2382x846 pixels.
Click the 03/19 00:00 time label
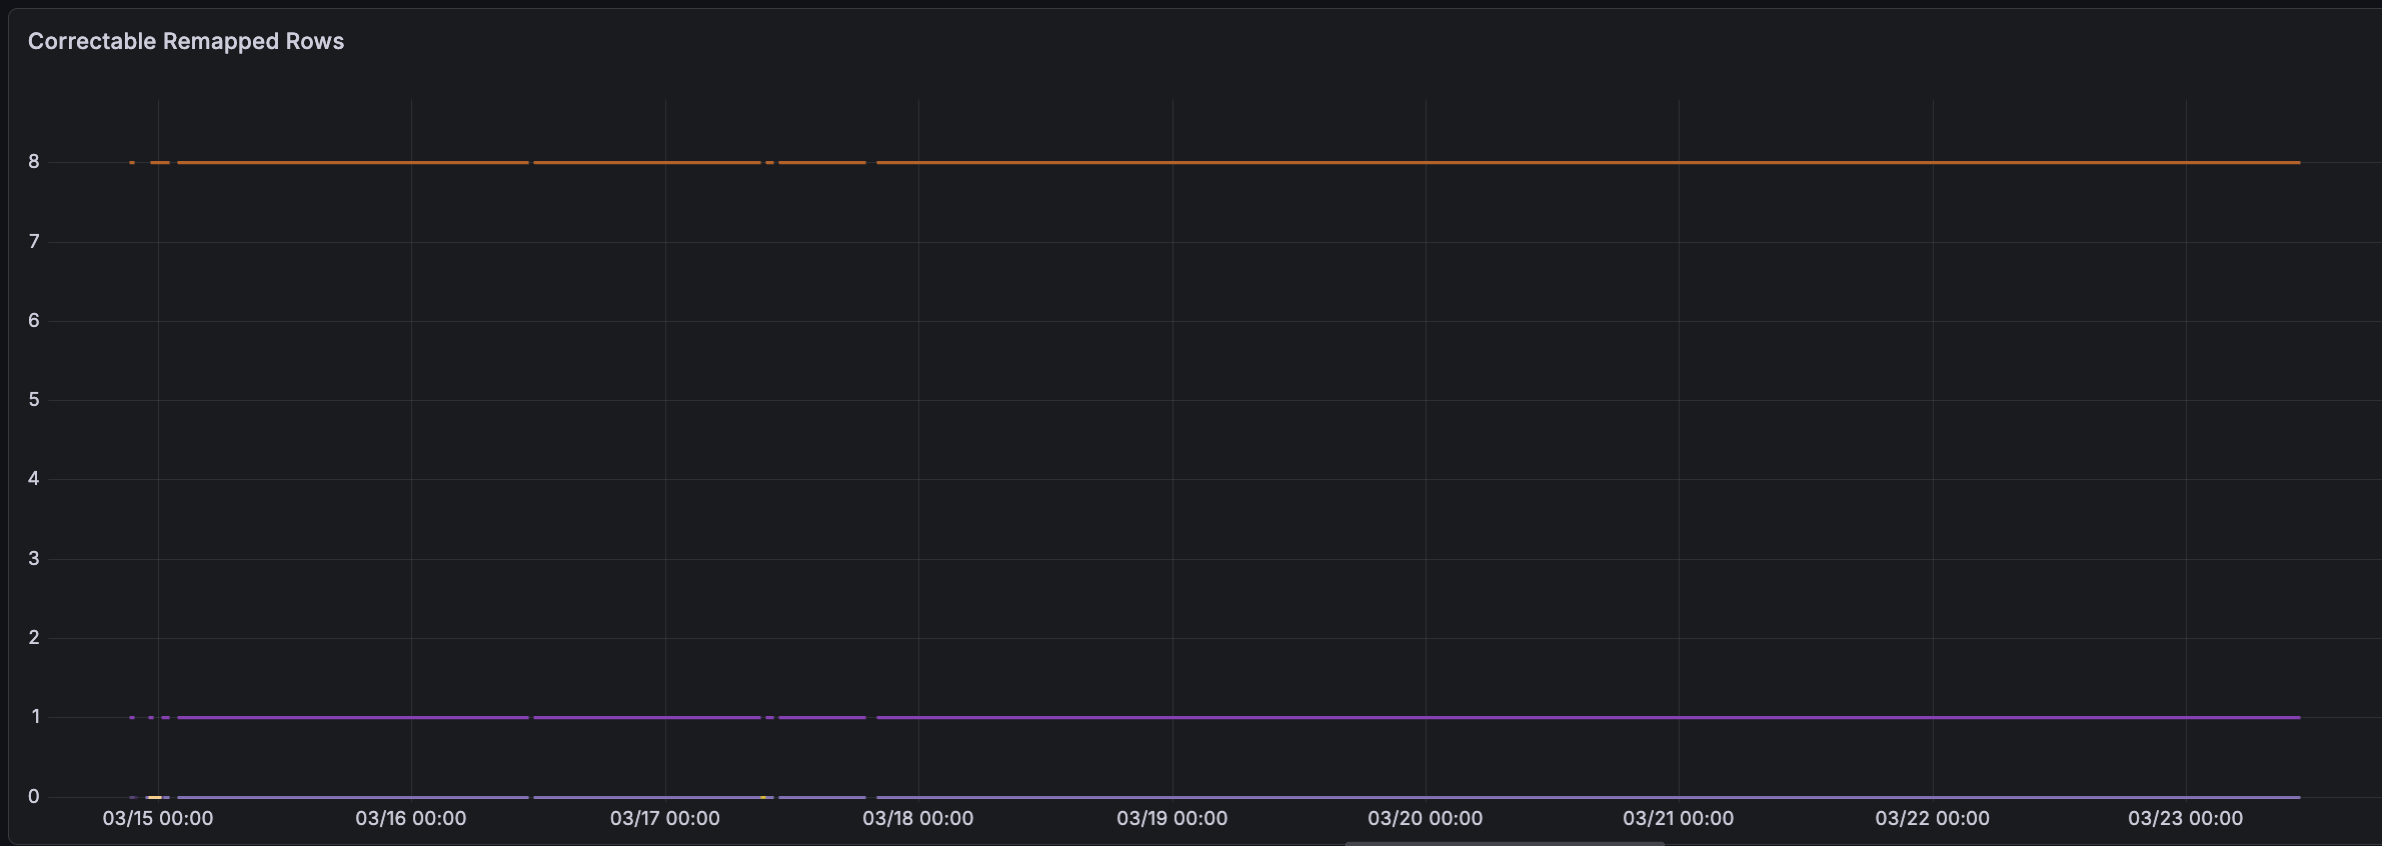tap(1172, 818)
